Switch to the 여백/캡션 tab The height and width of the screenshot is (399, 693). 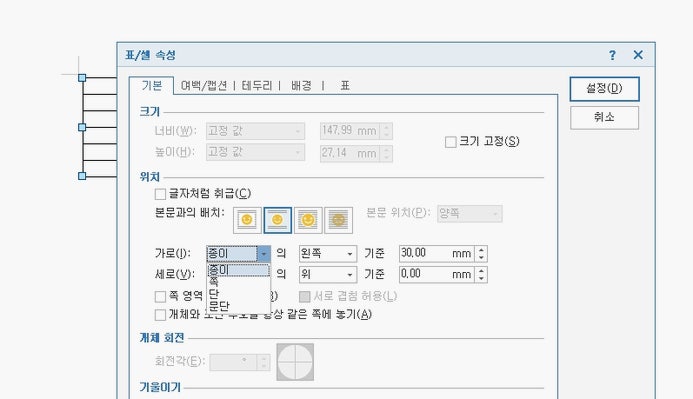click(204, 86)
